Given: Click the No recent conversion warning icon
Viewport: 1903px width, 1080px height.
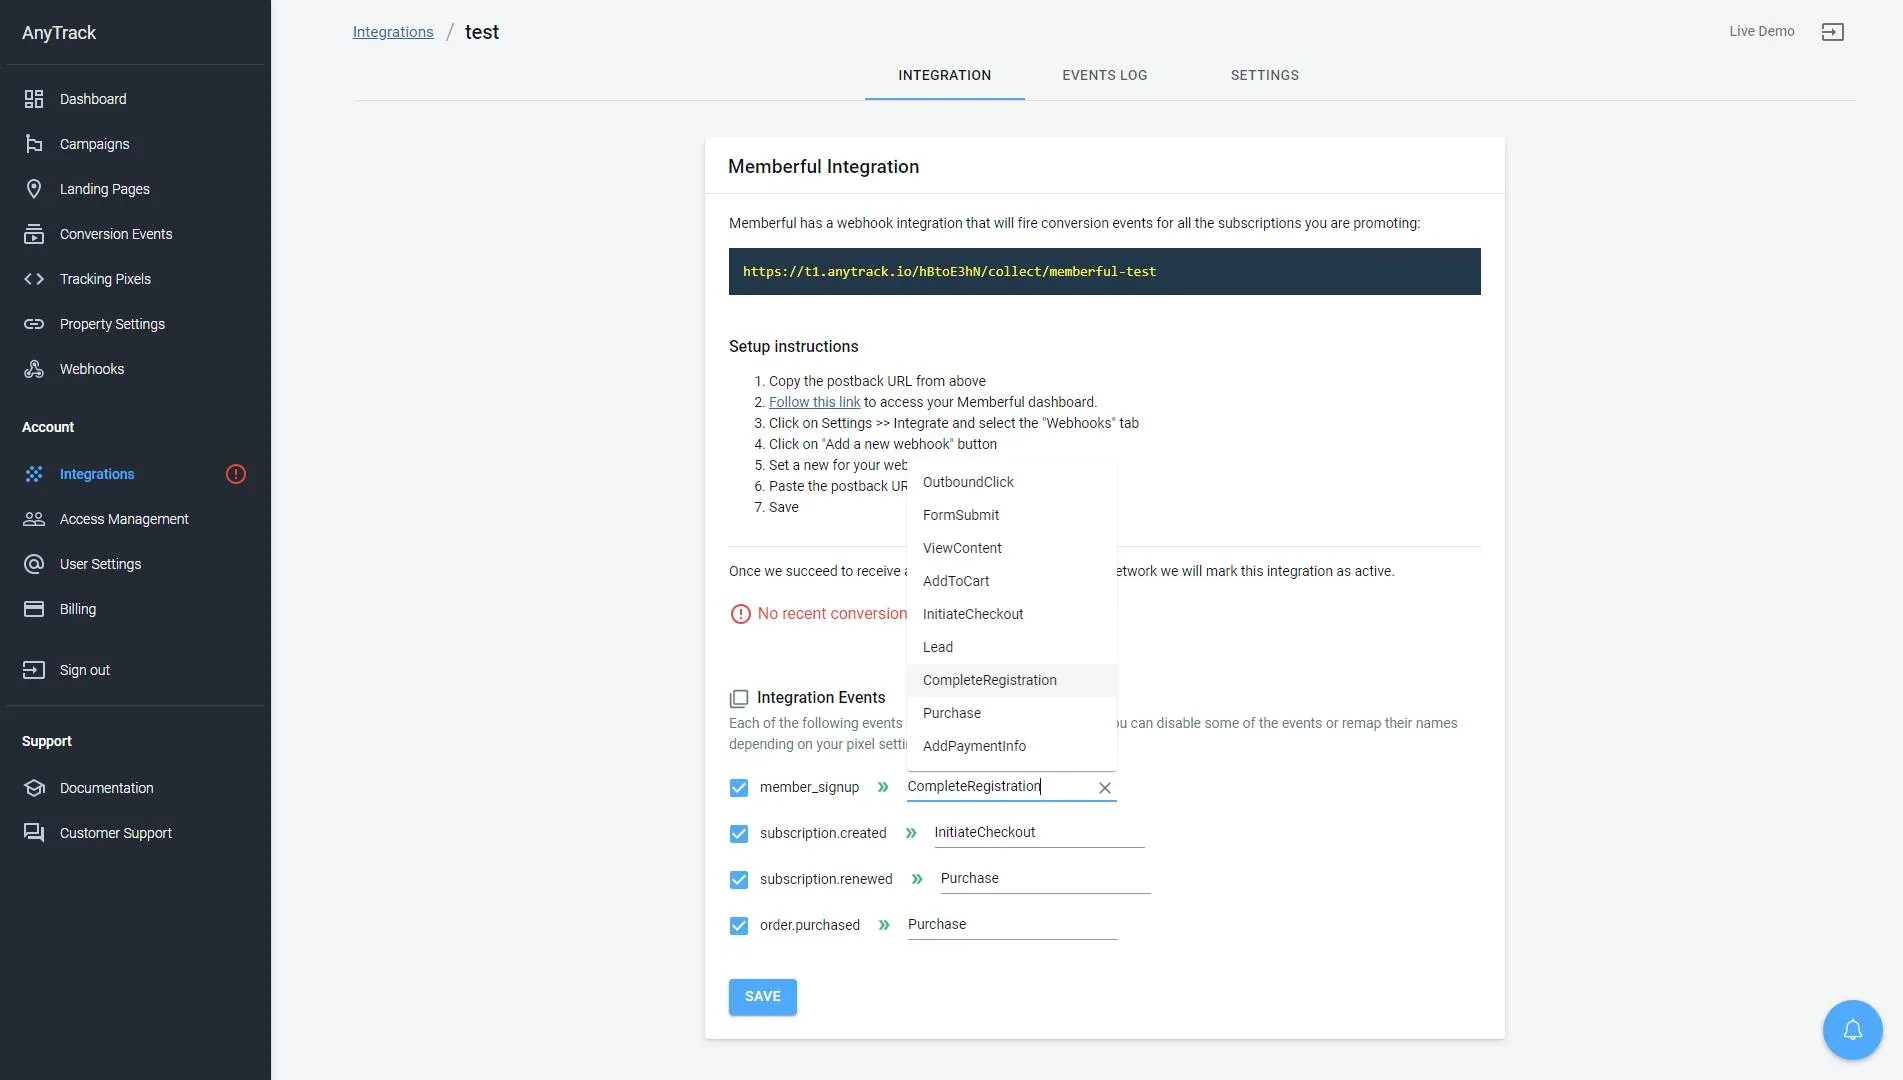Looking at the screenshot, I should [x=740, y=614].
